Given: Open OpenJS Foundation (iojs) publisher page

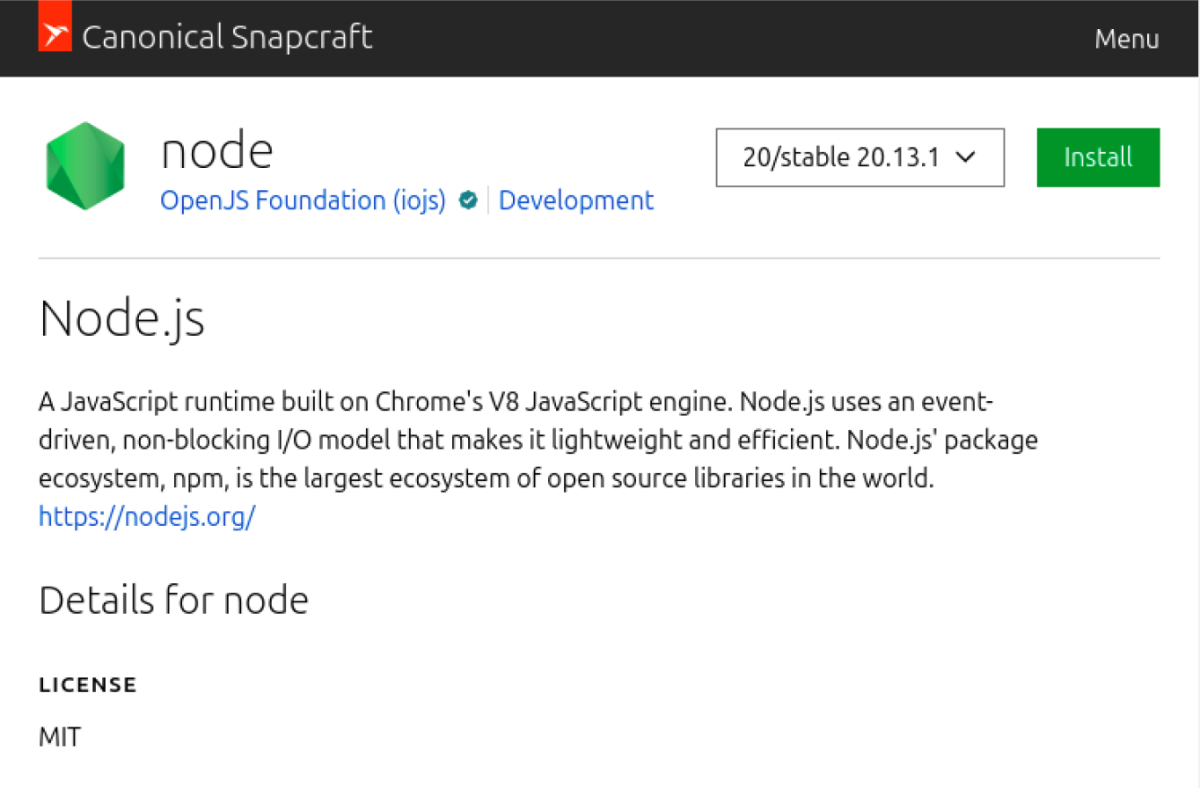Looking at the screenshot, I should click(x=303, y=201).
